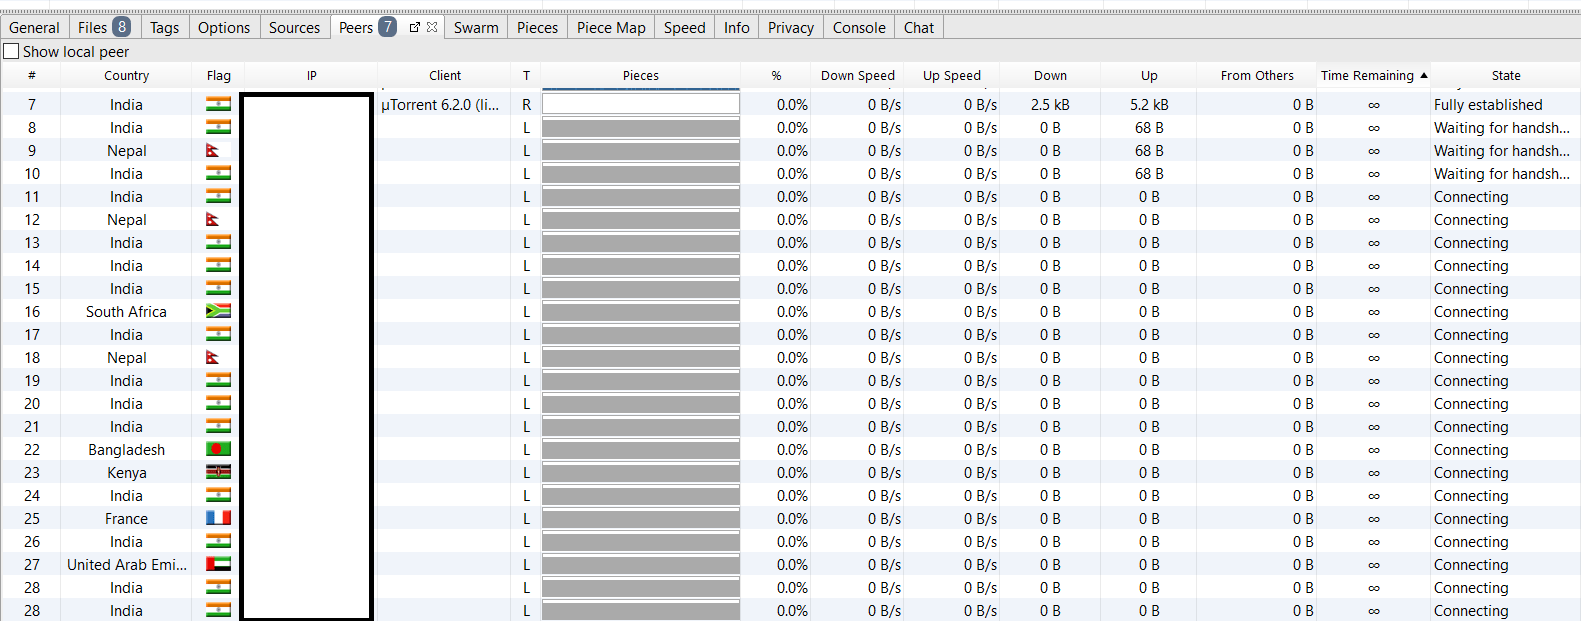Image resolution: width=1581 pixels, height=621 pixels.
Task: Click the France flag icon
Action: pos(218,518)
